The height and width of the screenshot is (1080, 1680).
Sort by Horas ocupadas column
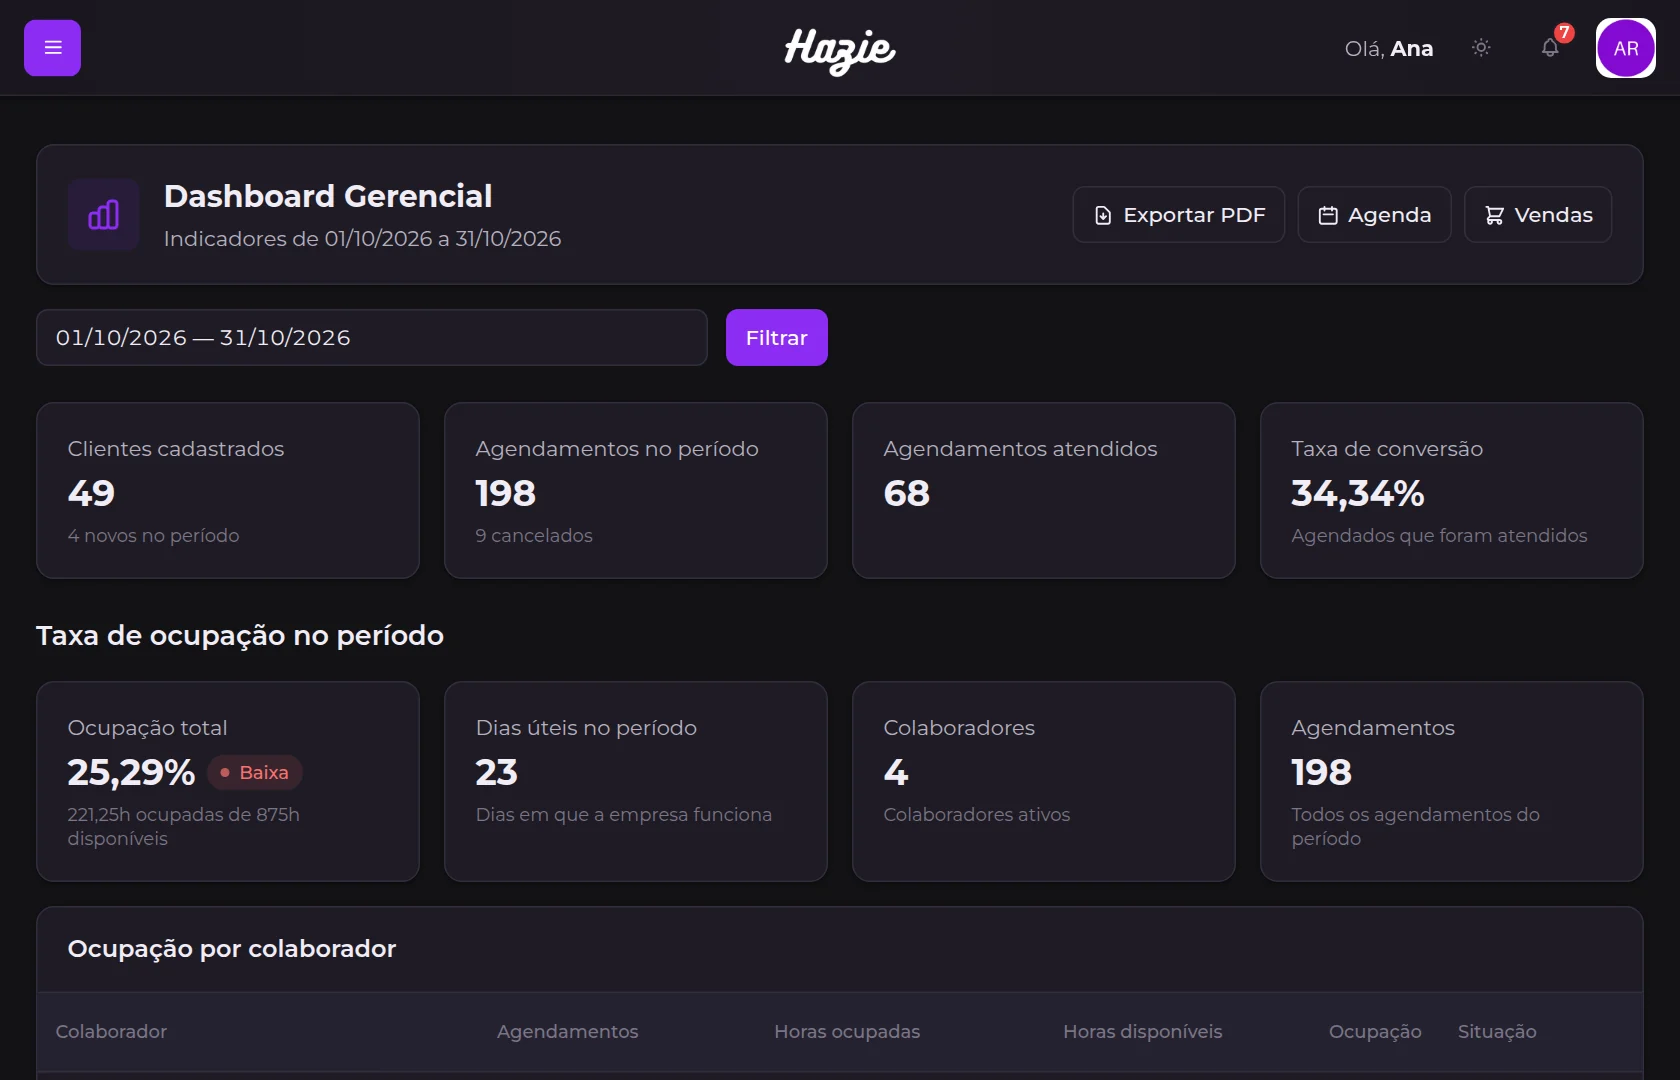click(847, 1032)
